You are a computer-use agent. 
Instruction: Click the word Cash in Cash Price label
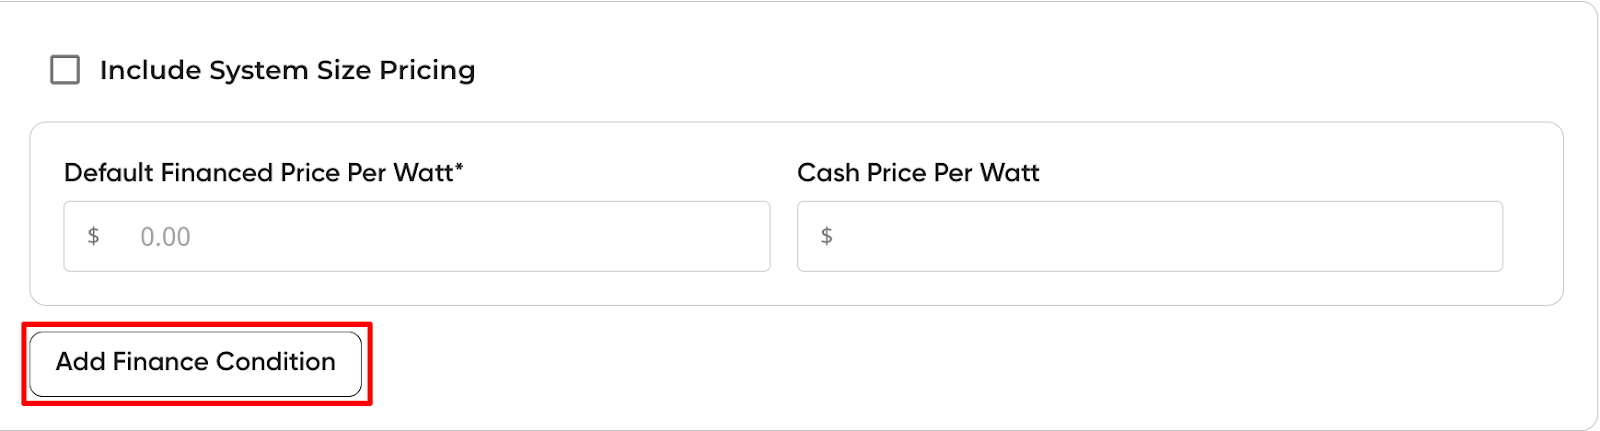click(828, 173)
